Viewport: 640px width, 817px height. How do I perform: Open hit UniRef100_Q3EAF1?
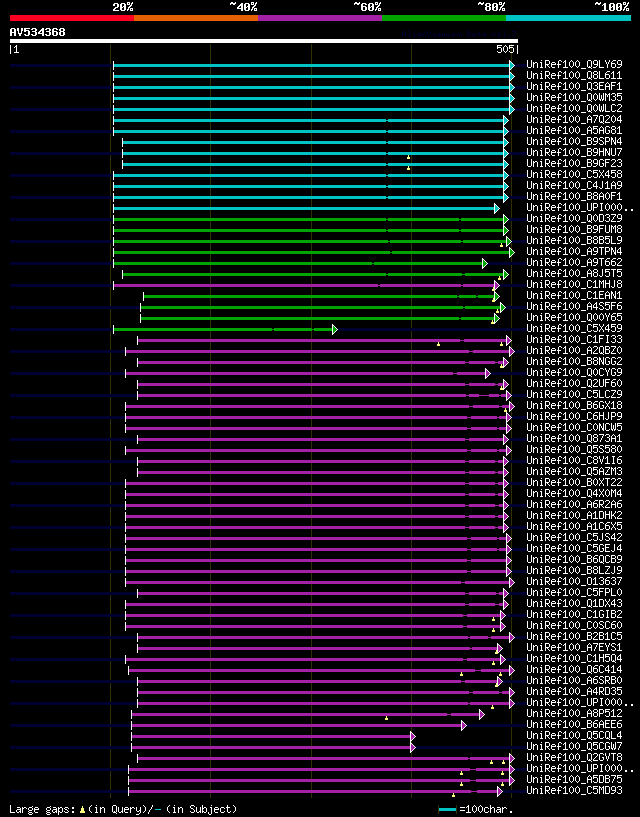(574, 86)
